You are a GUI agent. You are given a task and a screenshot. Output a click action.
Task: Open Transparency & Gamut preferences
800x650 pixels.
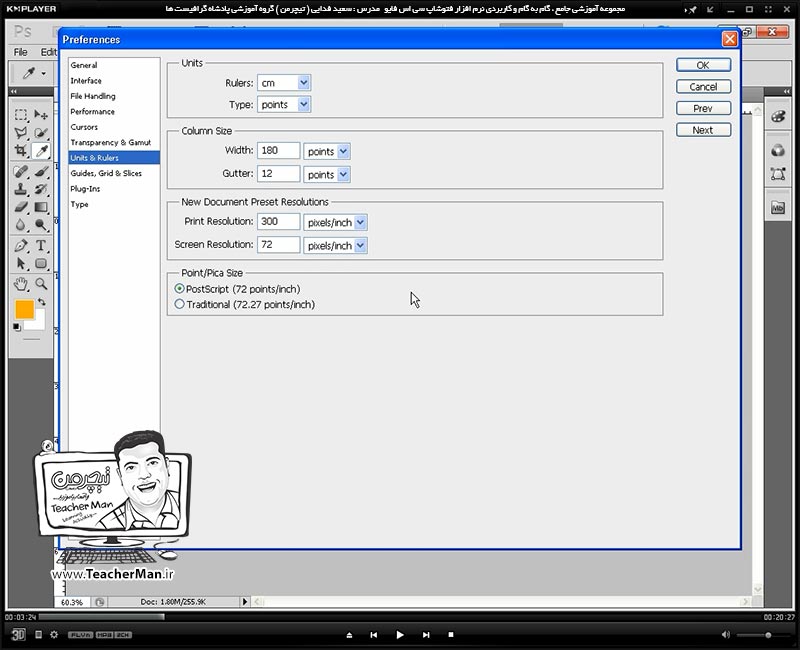point(114,142)
